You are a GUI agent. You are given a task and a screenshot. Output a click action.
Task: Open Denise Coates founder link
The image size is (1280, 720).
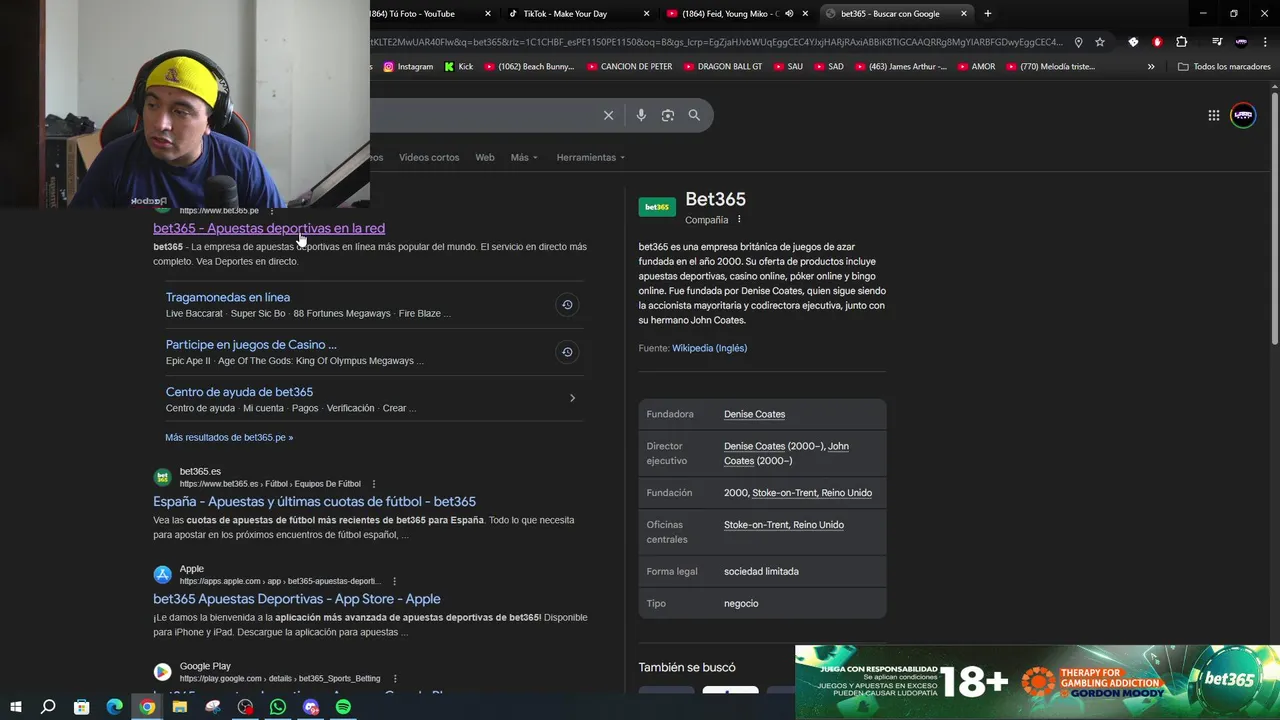click(x=754, y=414)
